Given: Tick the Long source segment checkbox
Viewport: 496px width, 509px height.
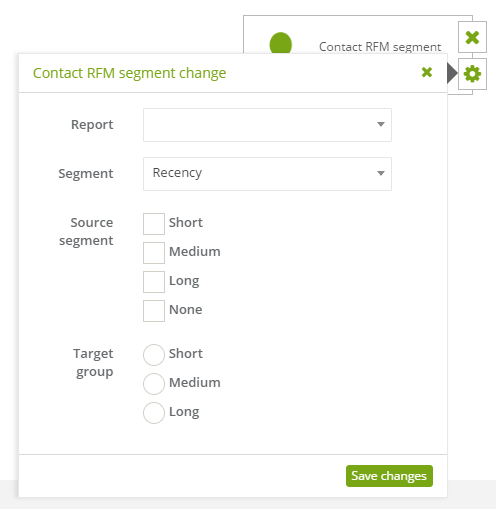Looking at the screenshot, I should pos(154,282).
